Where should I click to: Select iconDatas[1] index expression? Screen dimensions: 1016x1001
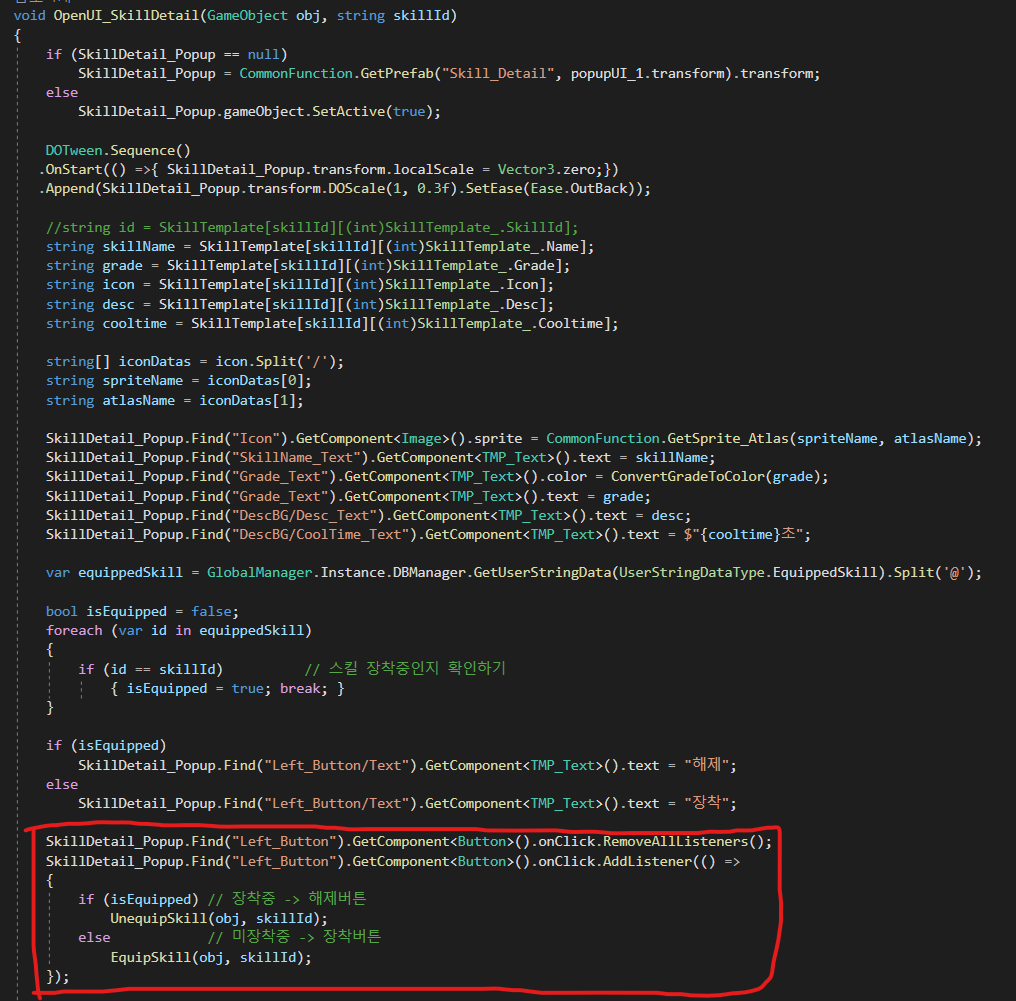[247, 400]
